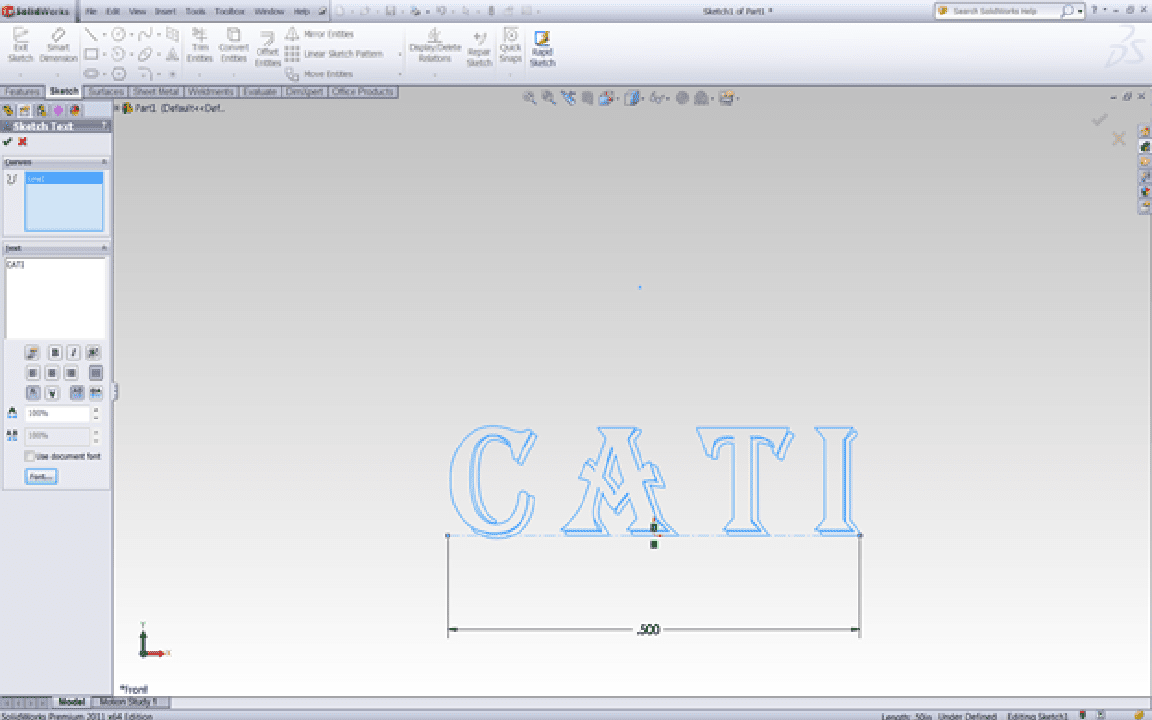The height and width of the screenshot is (720, 1152).
Task: Cancel Sketch Text with red X
Action: tap(22, 142)
